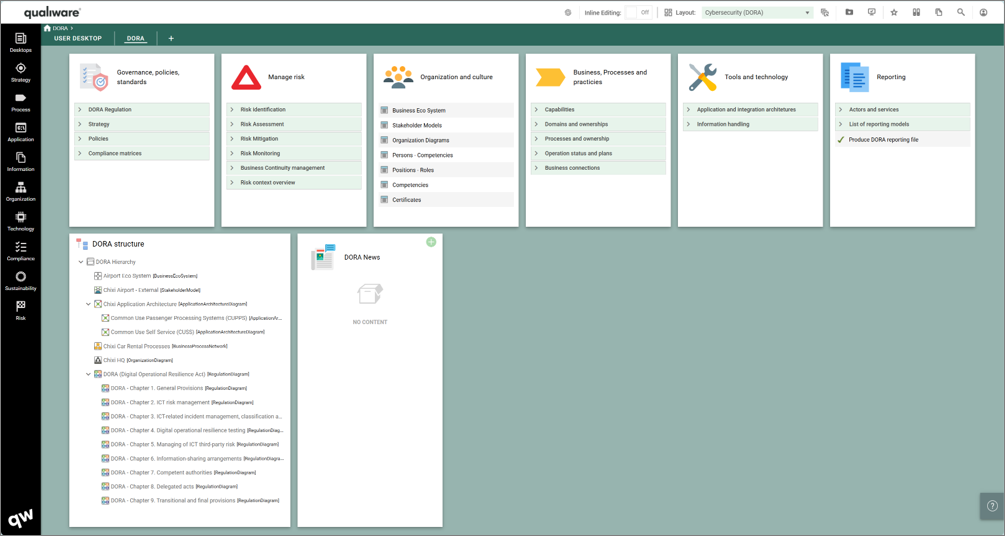
Task: Expand Compliance matrices row
Action: point(142,153)
